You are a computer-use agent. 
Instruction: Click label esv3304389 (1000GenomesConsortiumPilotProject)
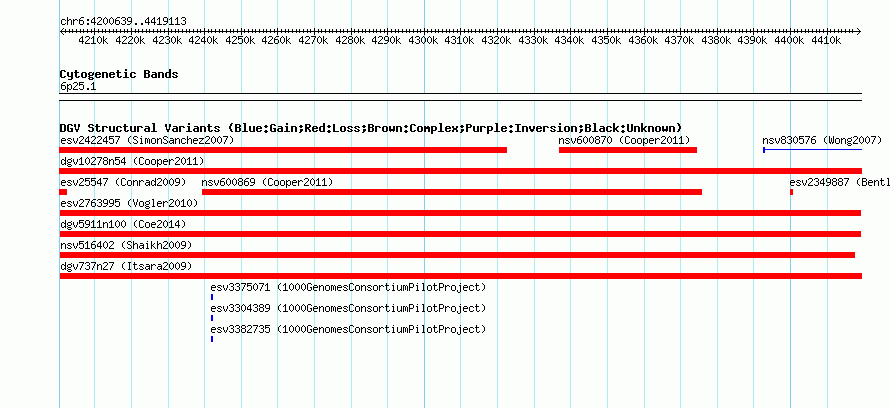[x=348, y=308]
